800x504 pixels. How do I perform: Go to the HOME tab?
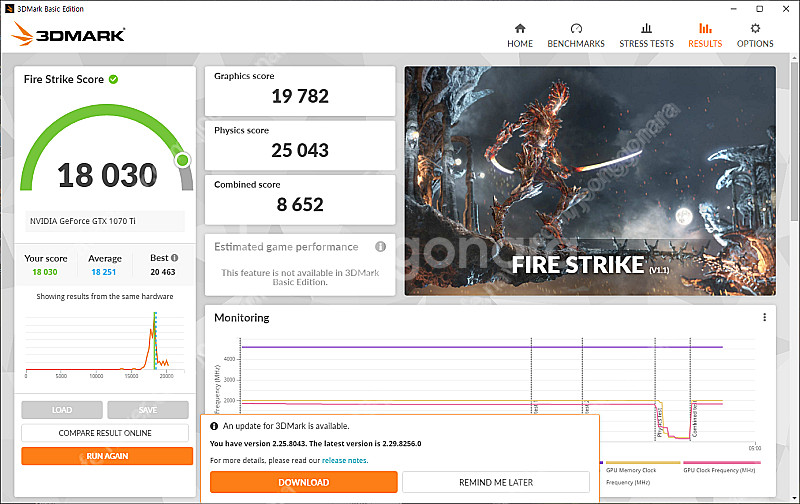(520, 36)
